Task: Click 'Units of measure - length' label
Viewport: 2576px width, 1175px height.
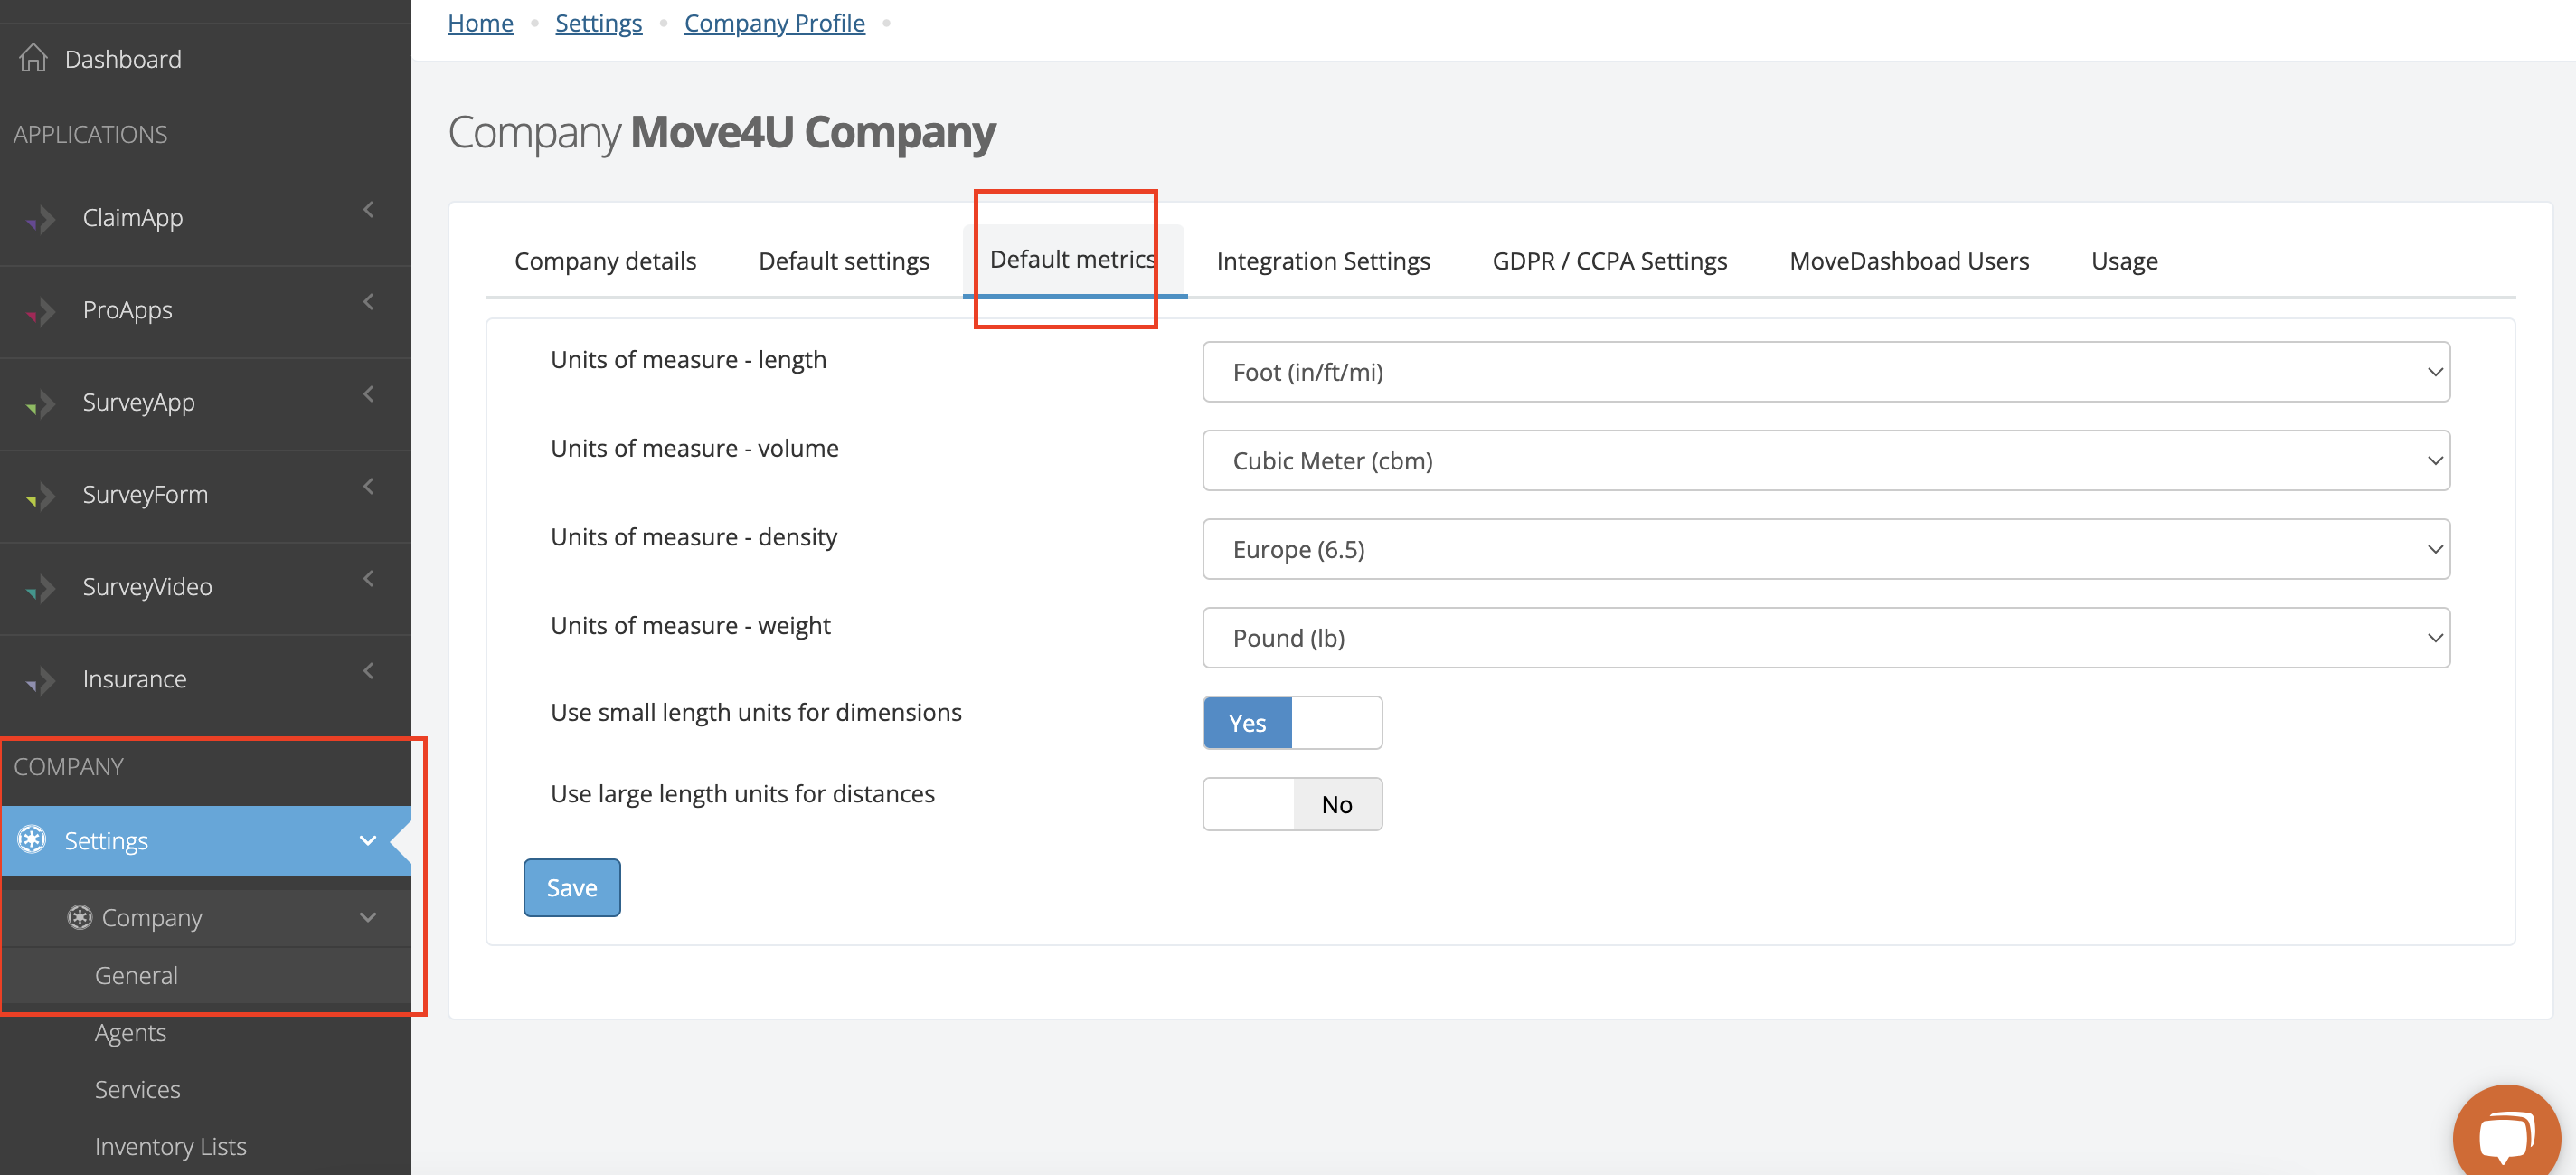Action: tap(688, 360)
